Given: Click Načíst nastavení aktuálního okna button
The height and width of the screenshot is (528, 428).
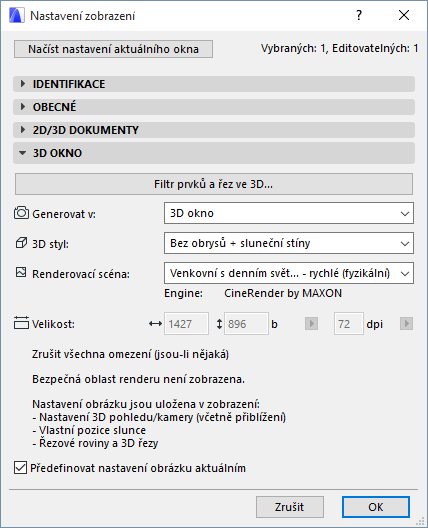Looking at the screenshot, I should (x=113, y=49).
